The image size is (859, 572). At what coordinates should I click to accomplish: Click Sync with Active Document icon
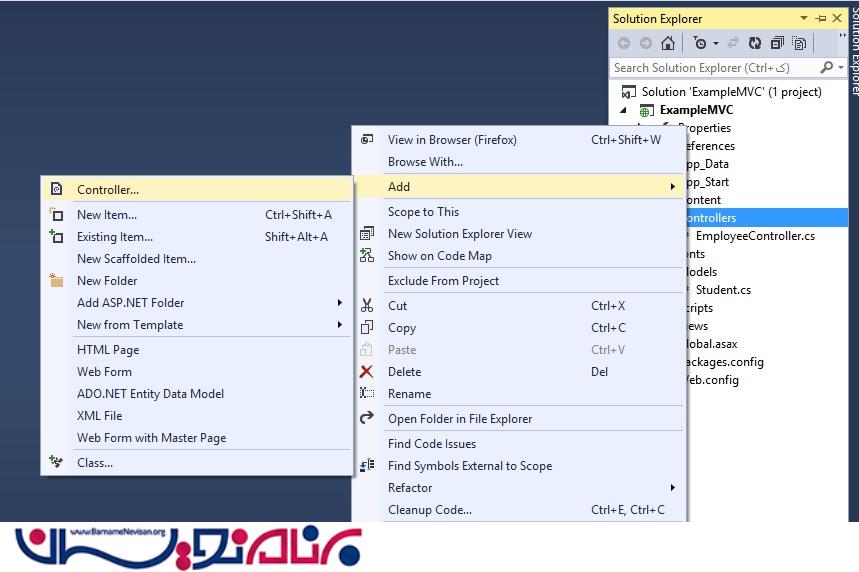tap(732, 43)
